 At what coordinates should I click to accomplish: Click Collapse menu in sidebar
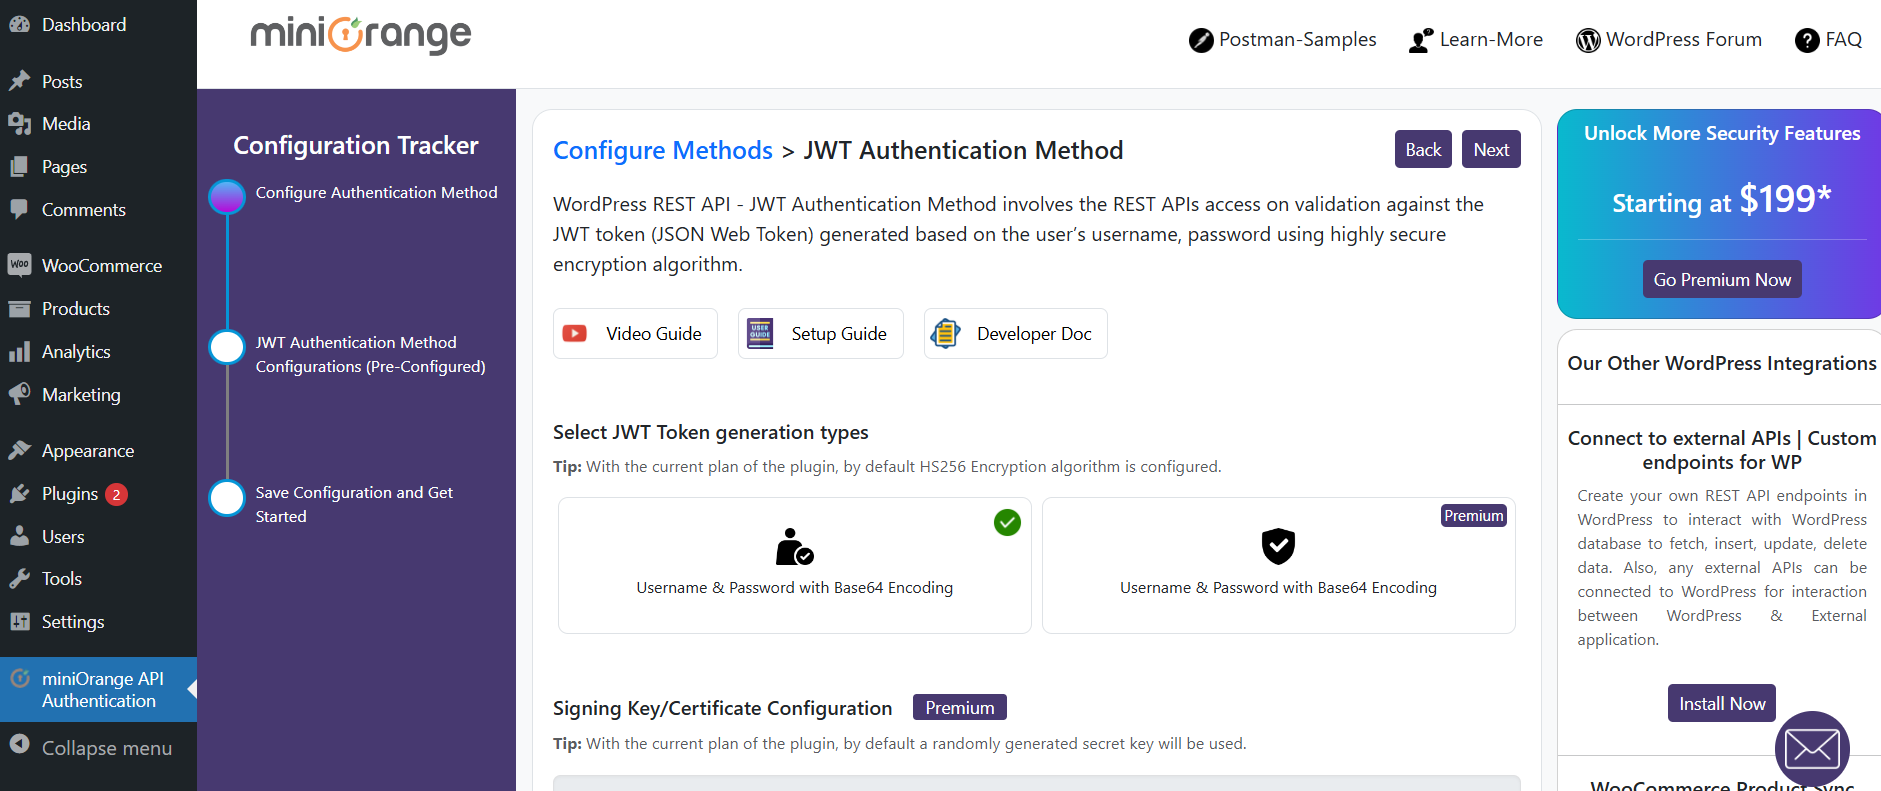[98, 747]
